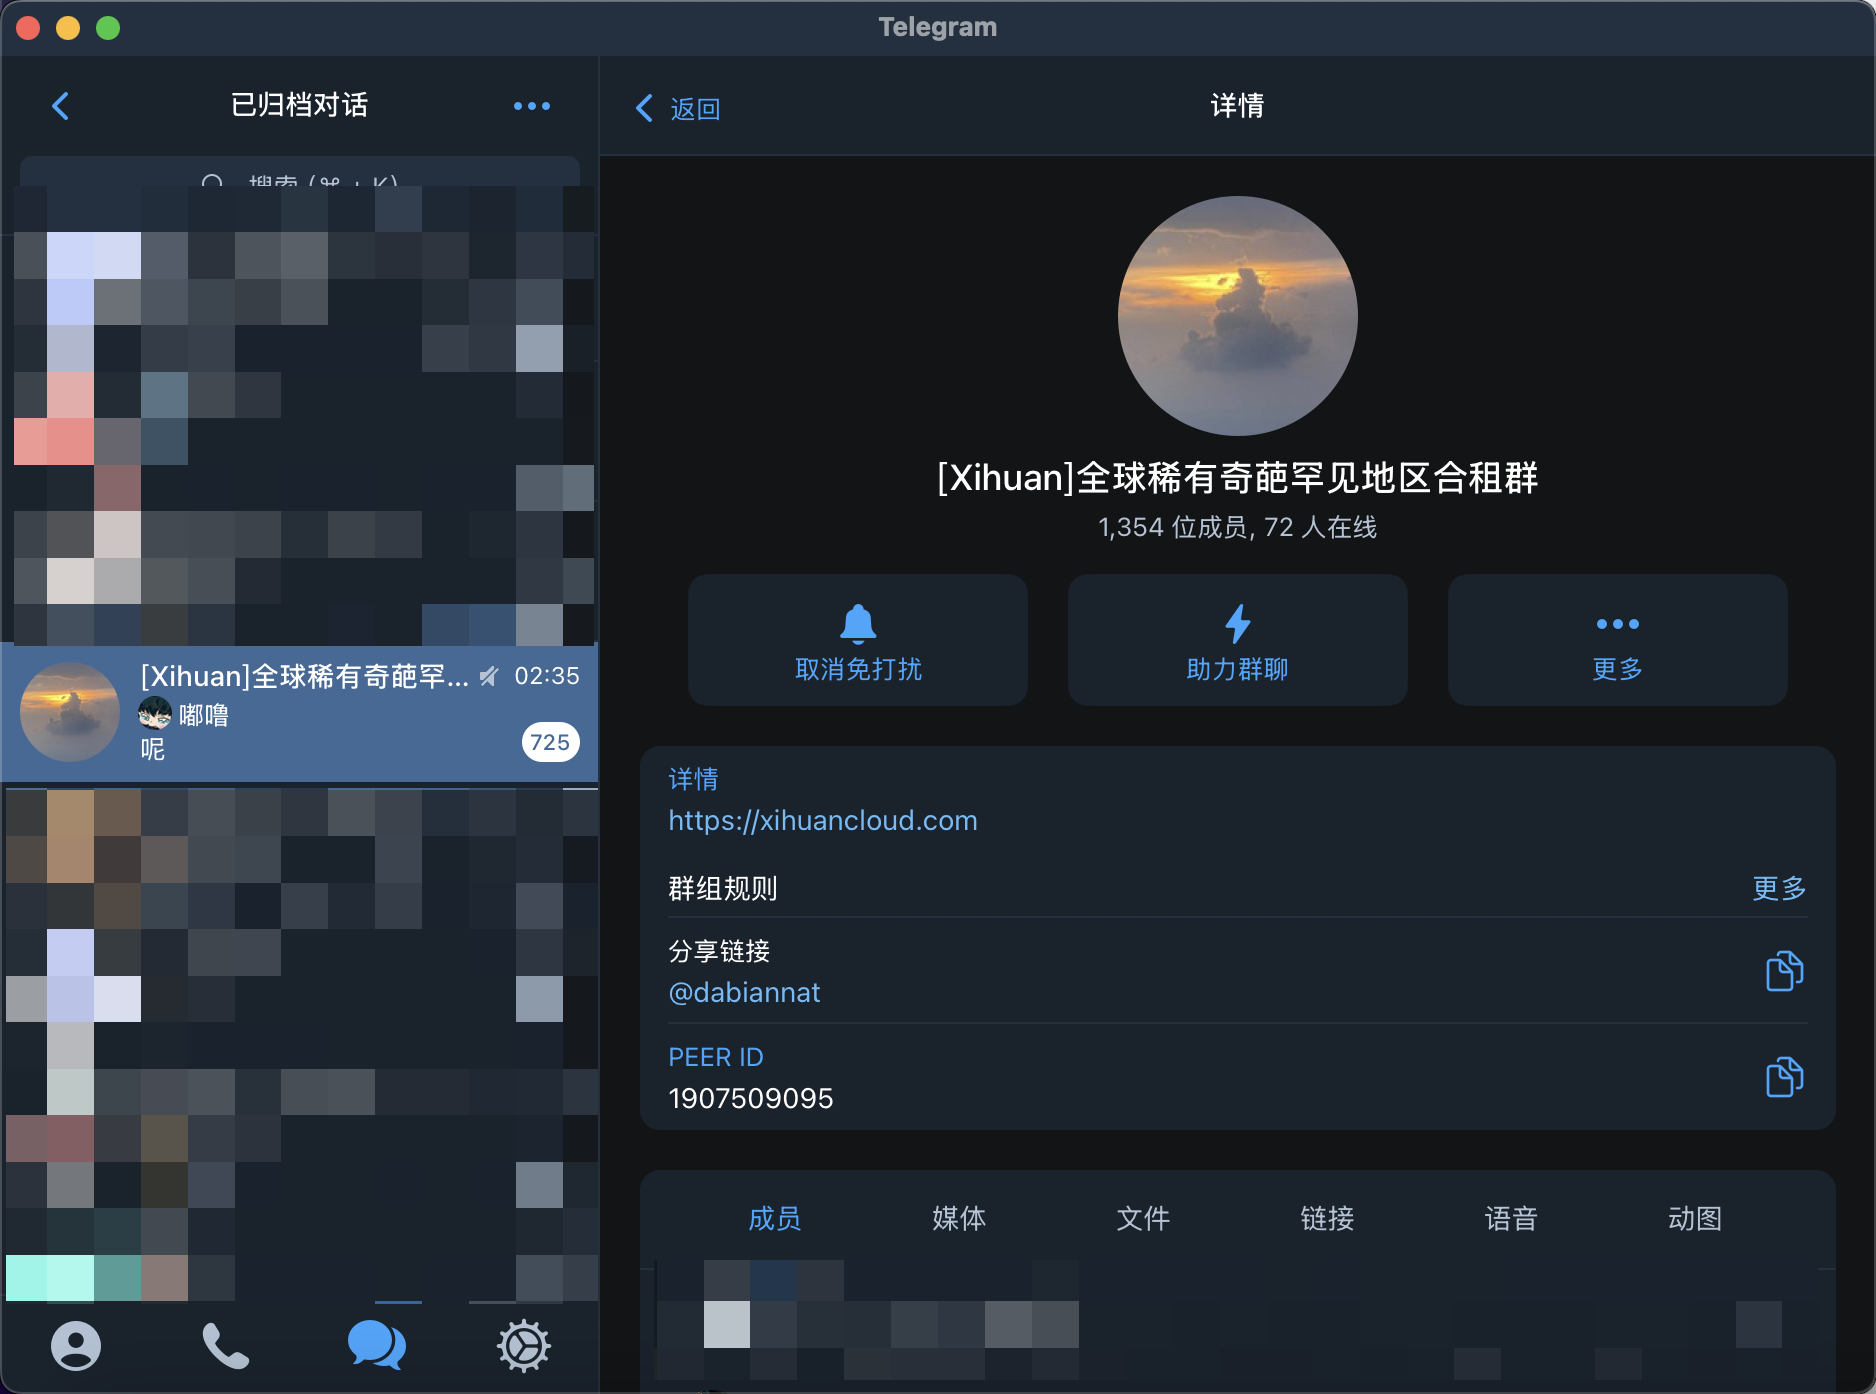Switch to the 动图 tab
1876x1394 pixels.
[x=1695, y=1218]
